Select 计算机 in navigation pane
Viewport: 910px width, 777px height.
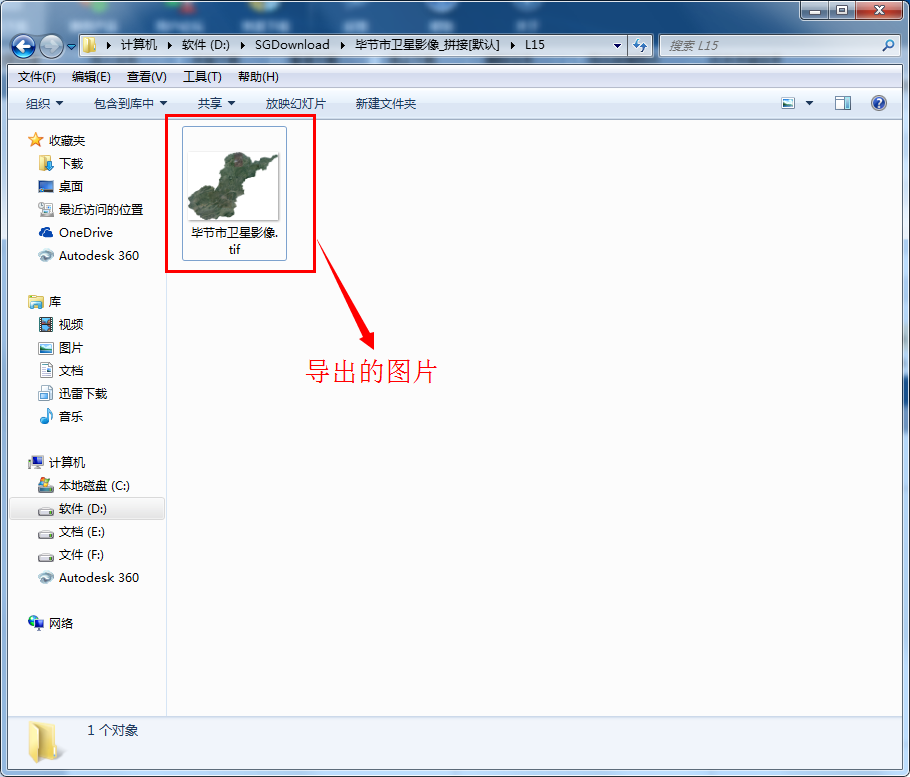pos(57,462)
